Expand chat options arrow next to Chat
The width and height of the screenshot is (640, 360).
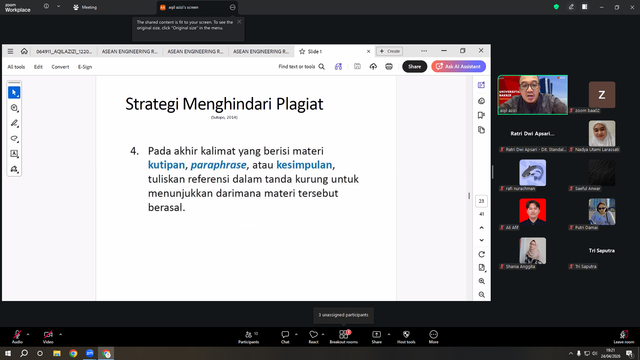click(296, 334)
